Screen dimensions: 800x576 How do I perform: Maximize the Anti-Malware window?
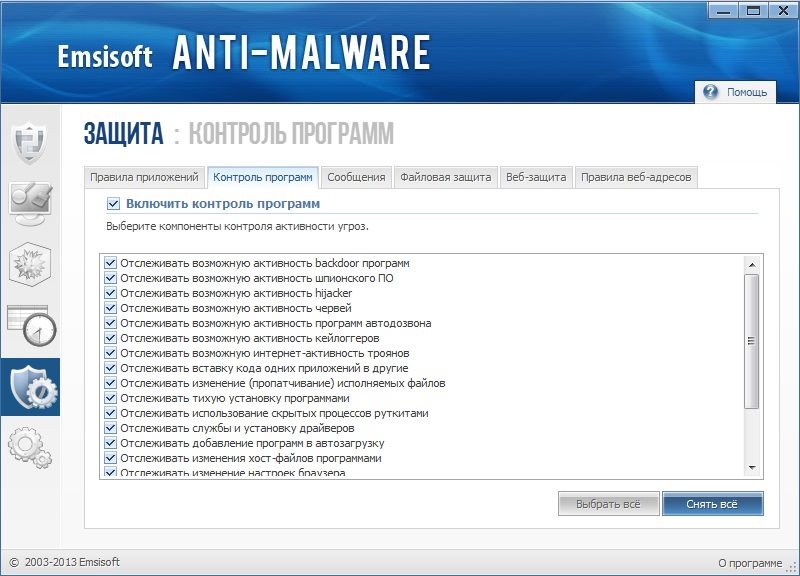pos(754,11)
